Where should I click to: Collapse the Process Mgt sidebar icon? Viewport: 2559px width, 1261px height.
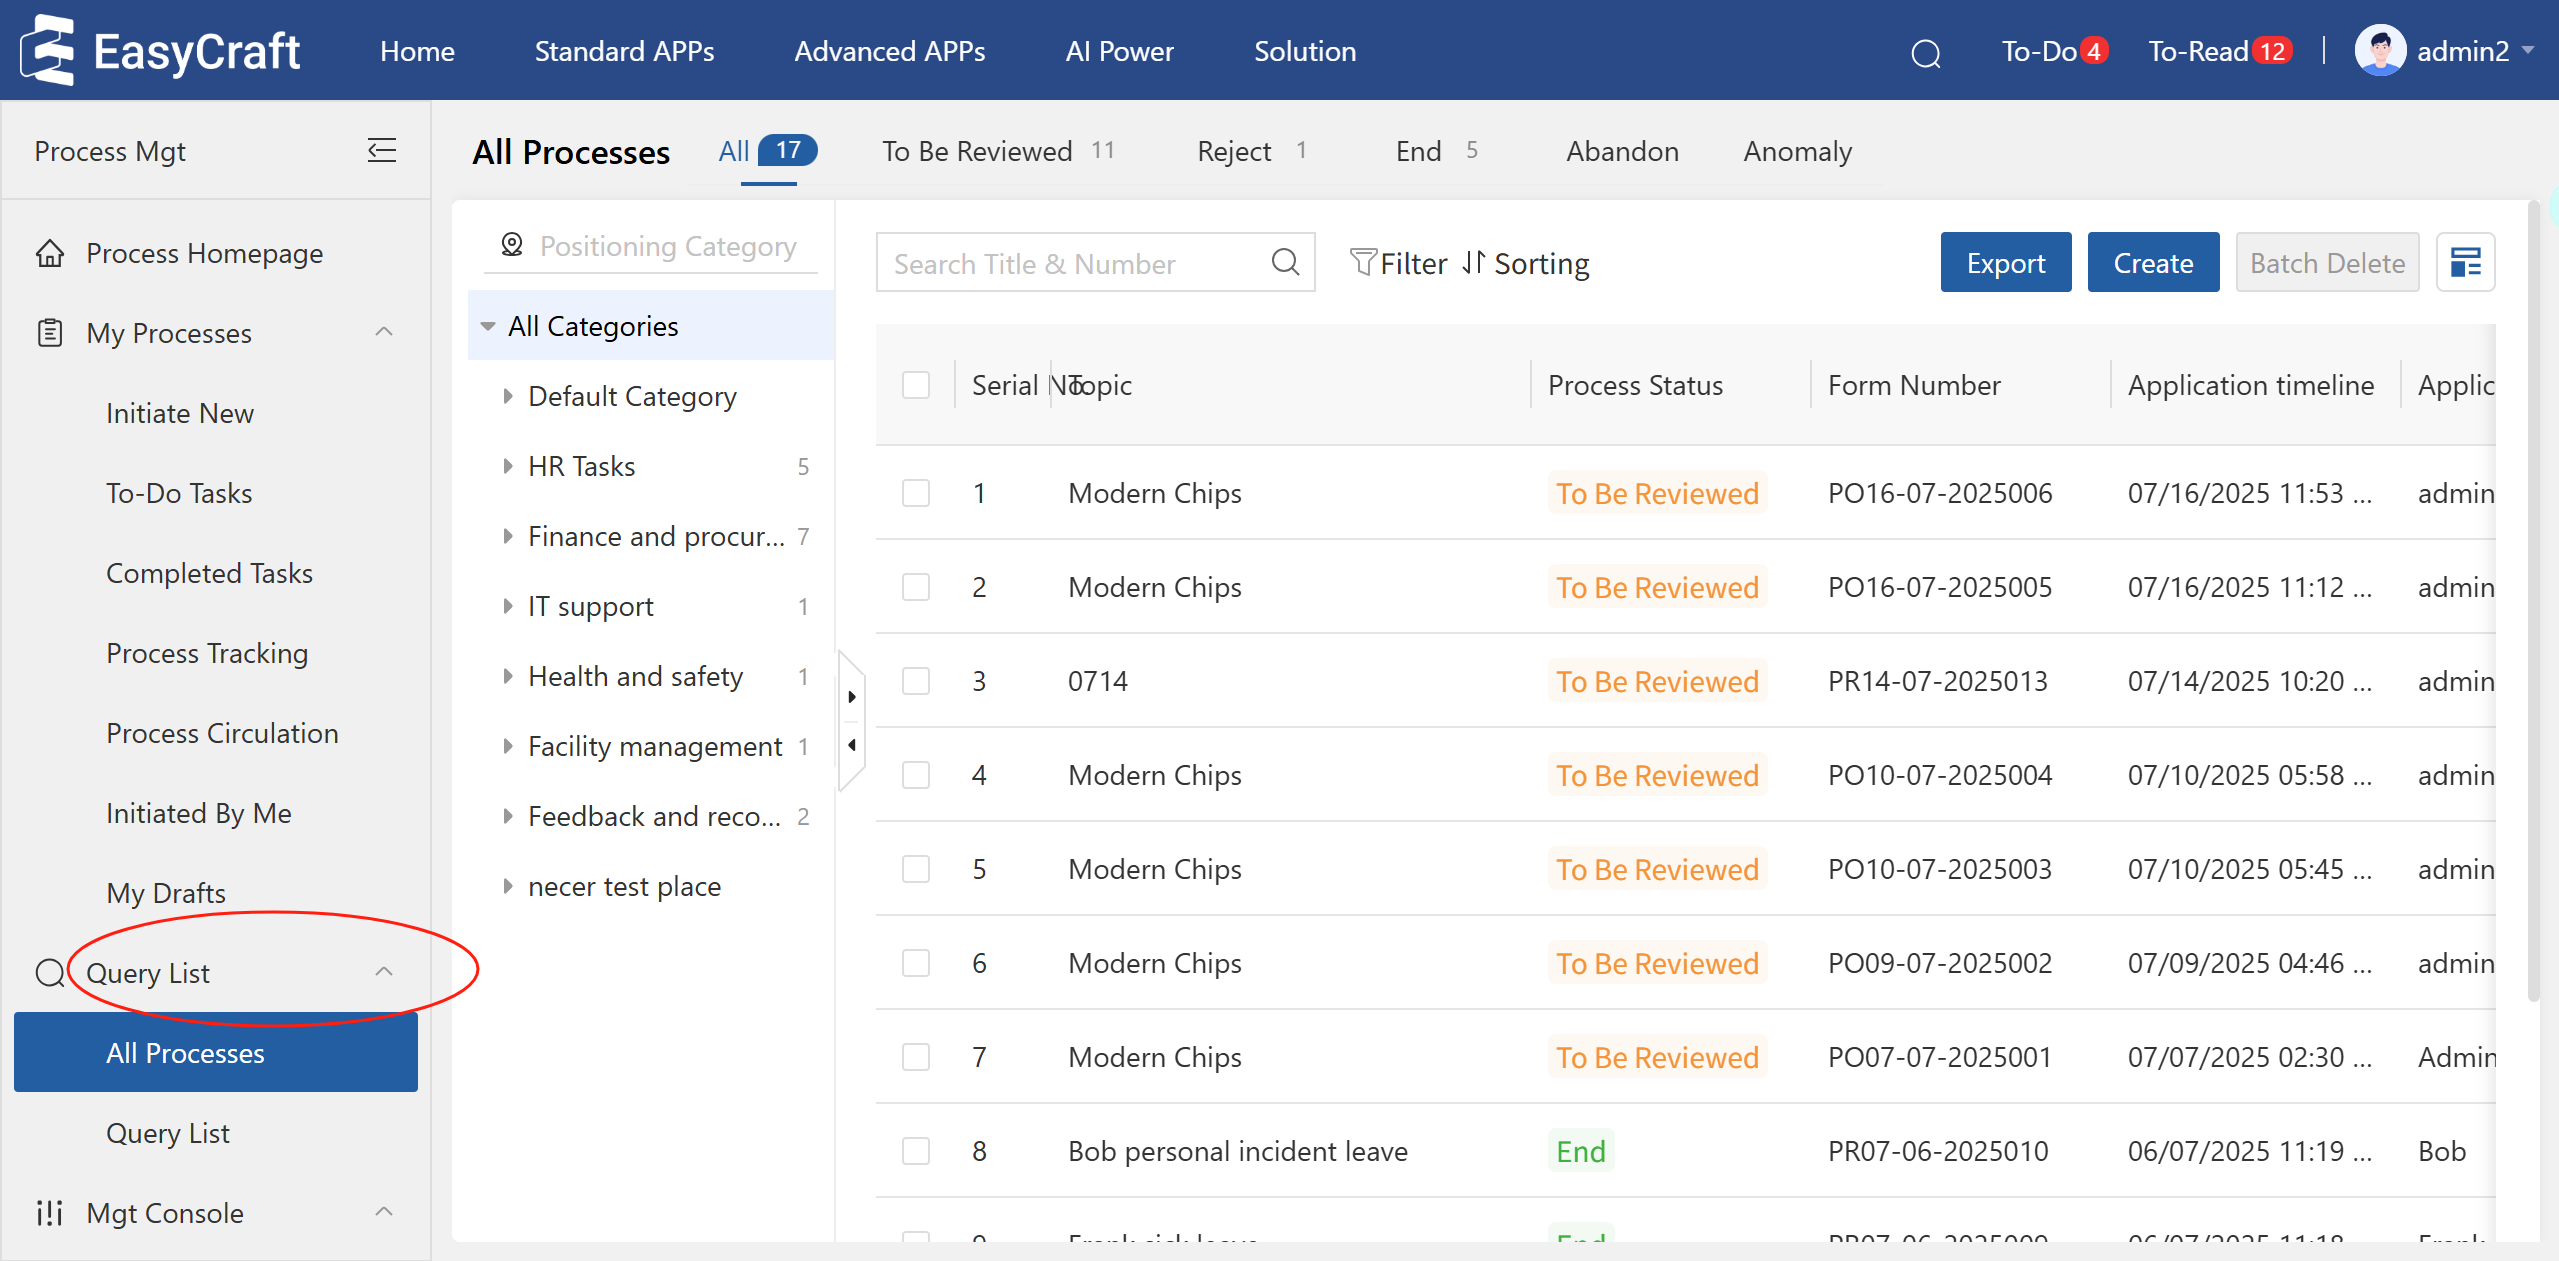tap(382, 151)
